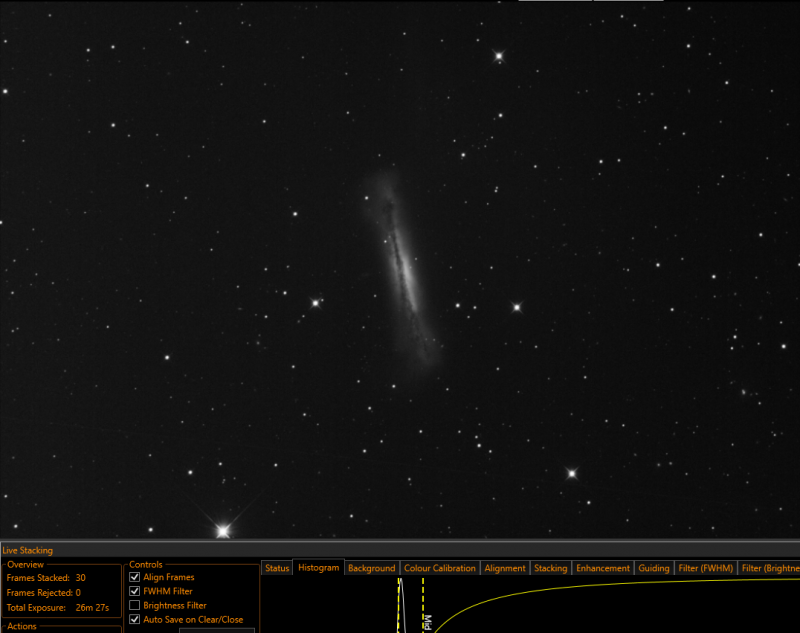
Task: Click the Frames Stacked value 30
Action: point(81,578)
